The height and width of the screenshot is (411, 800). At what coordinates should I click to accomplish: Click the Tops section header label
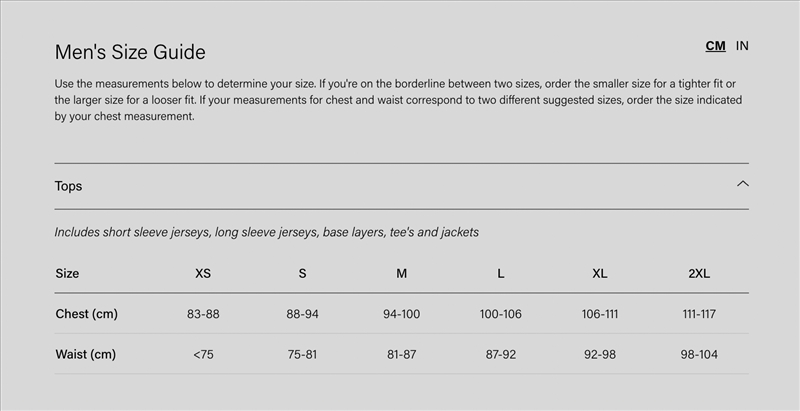(69, 186)
